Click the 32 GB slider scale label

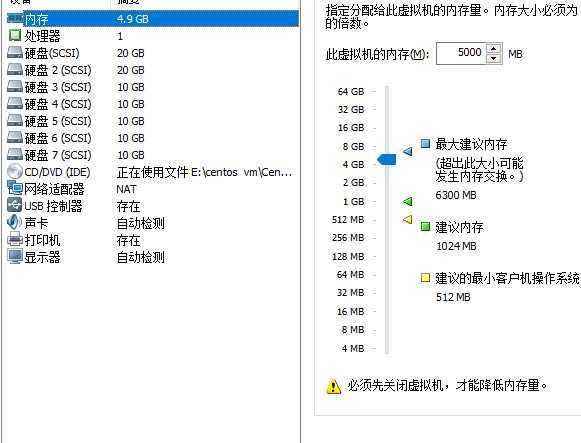point(351,110)
